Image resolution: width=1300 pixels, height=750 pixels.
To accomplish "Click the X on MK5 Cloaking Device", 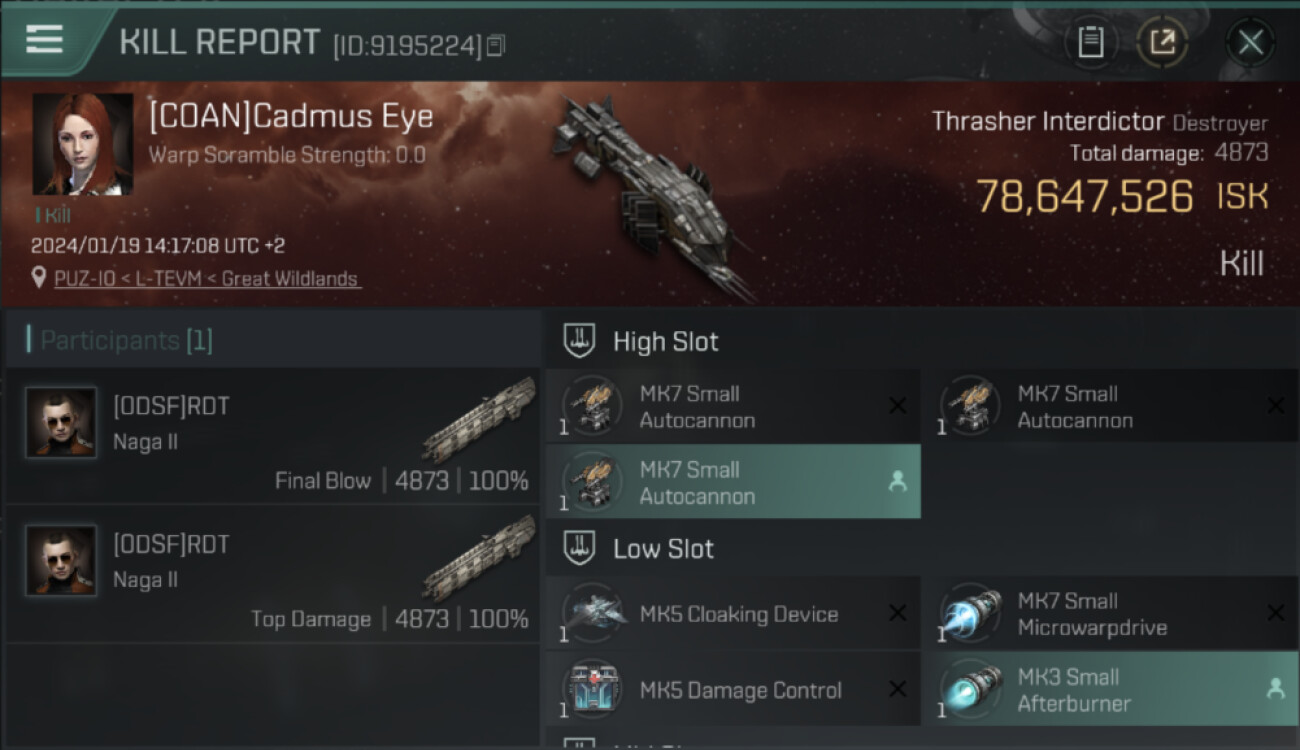I will pyautogui.click(x=897, y=613).
